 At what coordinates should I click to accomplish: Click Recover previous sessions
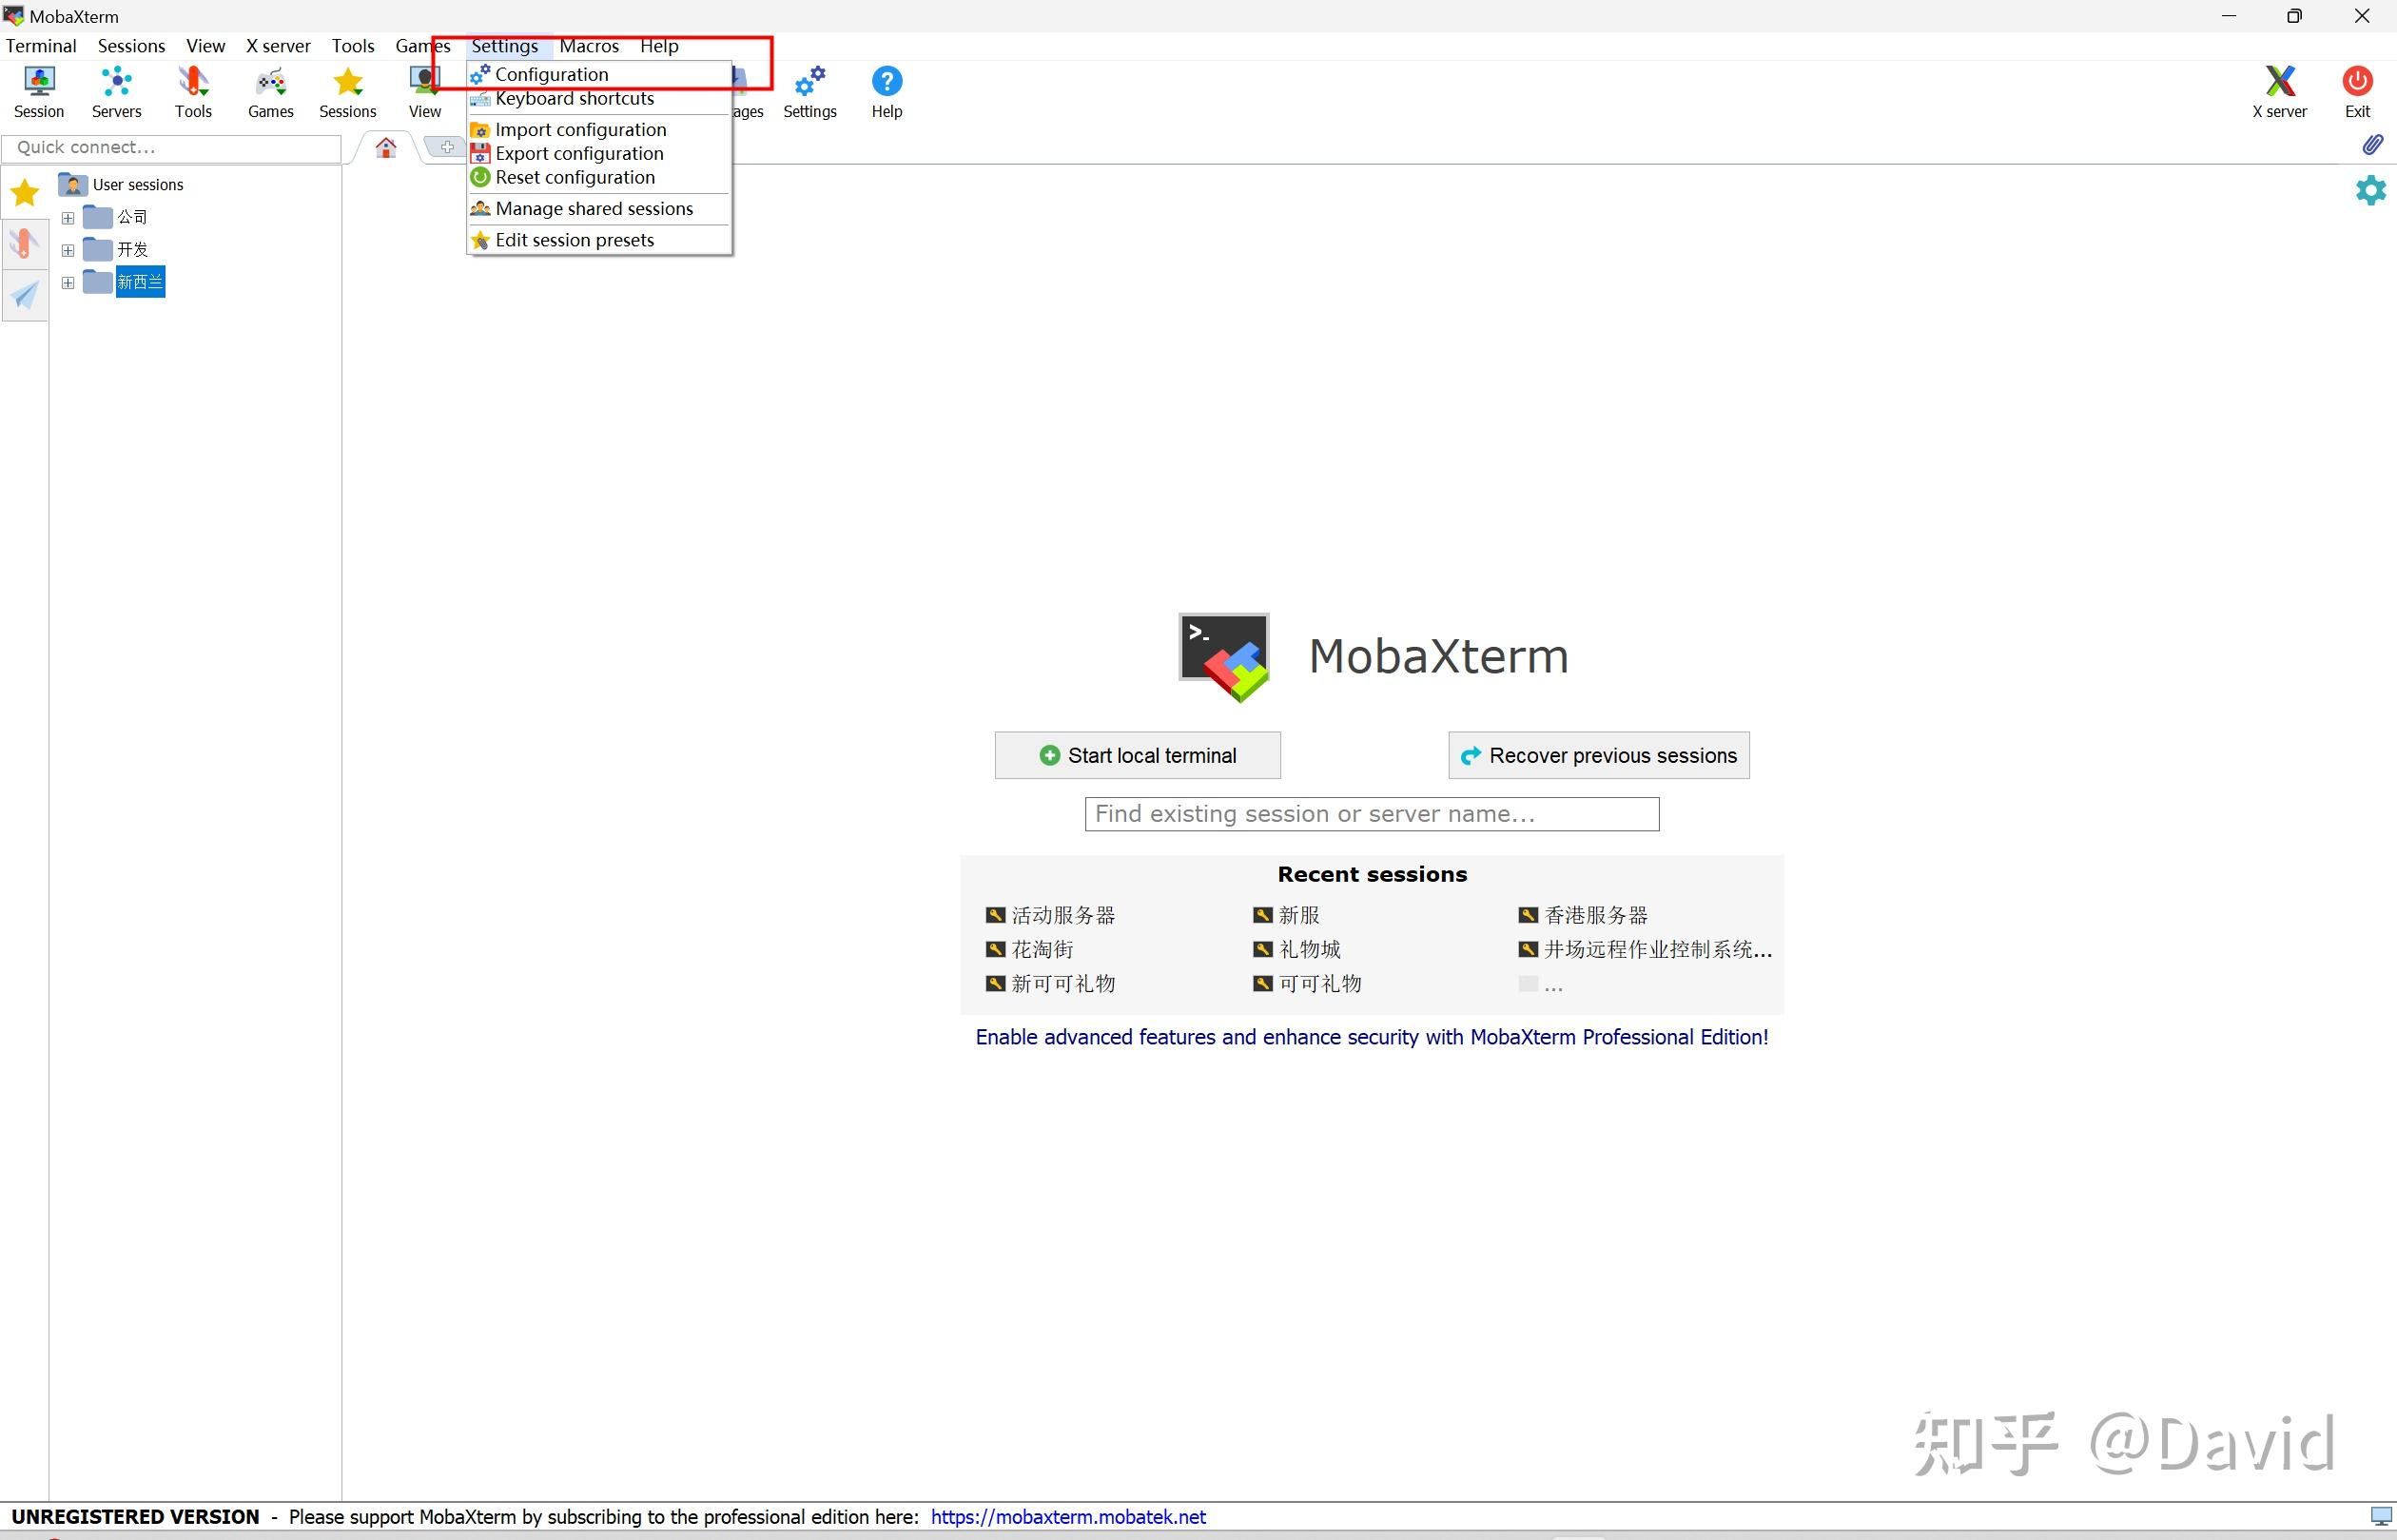(x=1596, y=755)
